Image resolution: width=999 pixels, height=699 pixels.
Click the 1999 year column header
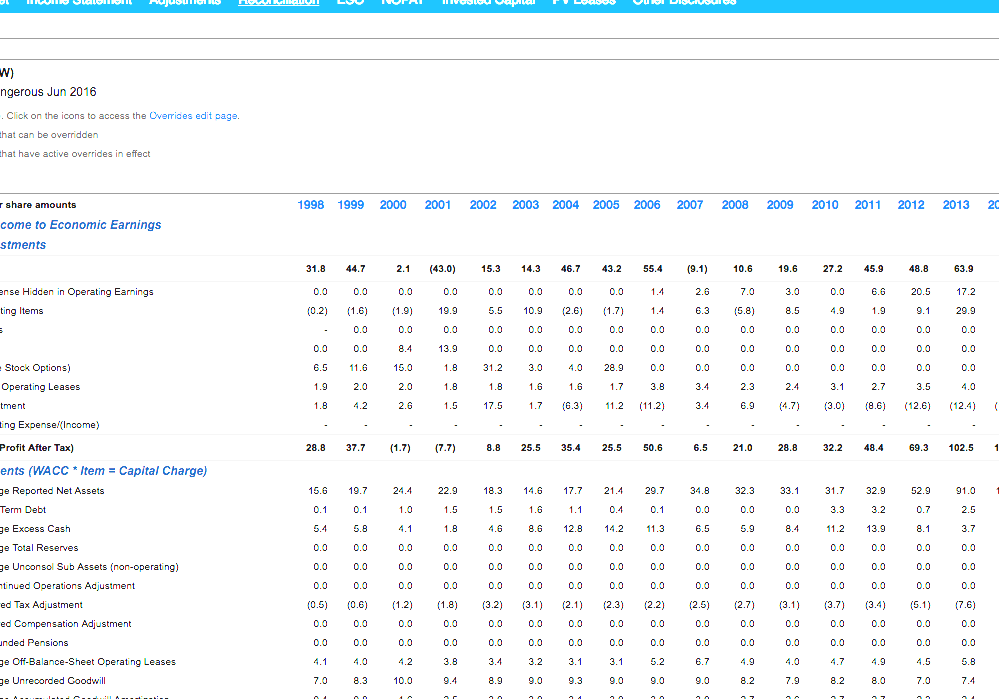350,205
